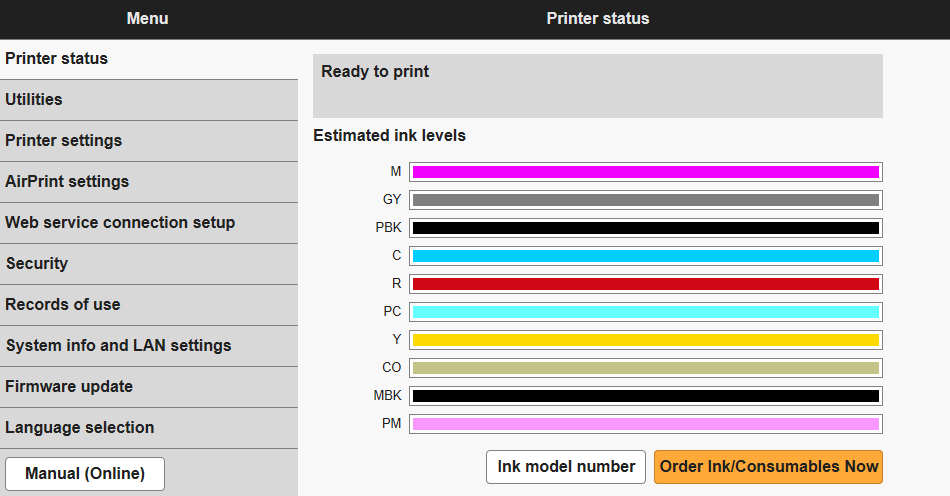Click the CO chroma optimizer level bar
This screenshot has width=950, height=496.
pos(645,368)
